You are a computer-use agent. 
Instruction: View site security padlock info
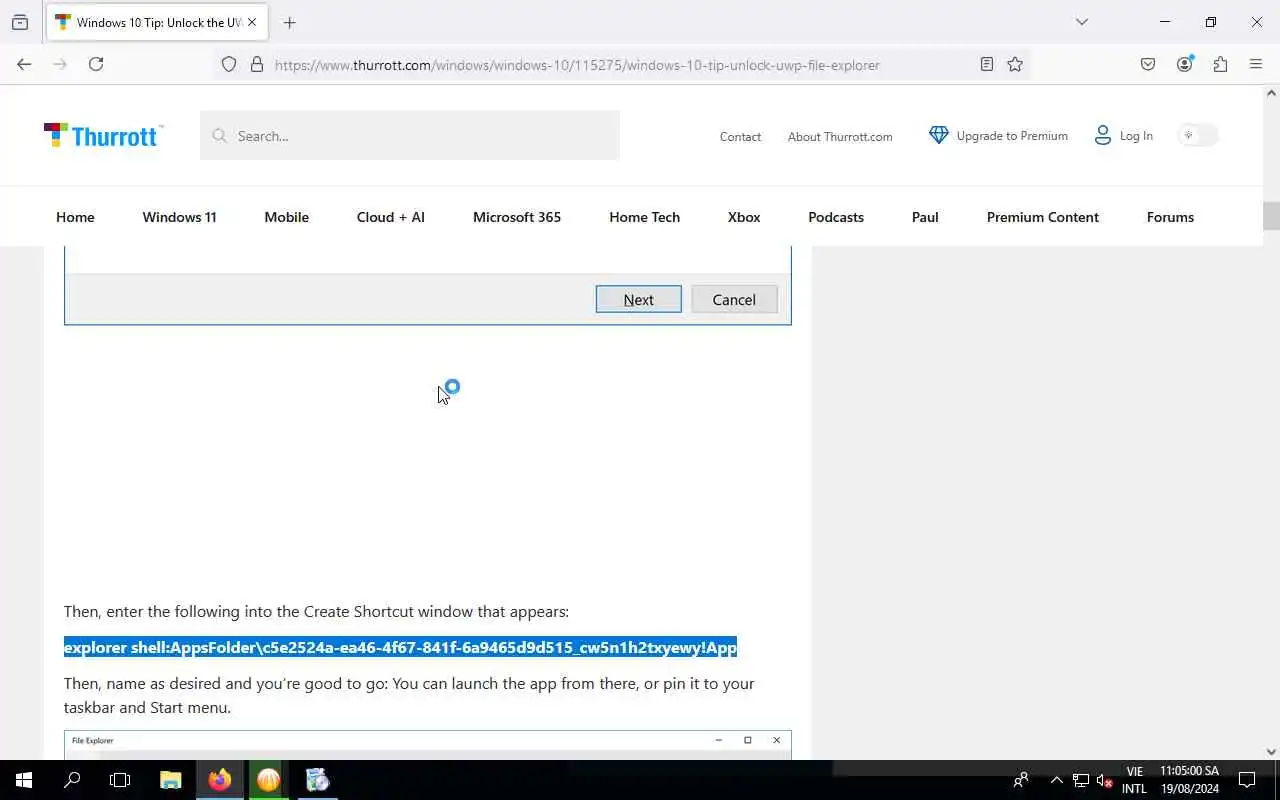click(x=257, y=64)
